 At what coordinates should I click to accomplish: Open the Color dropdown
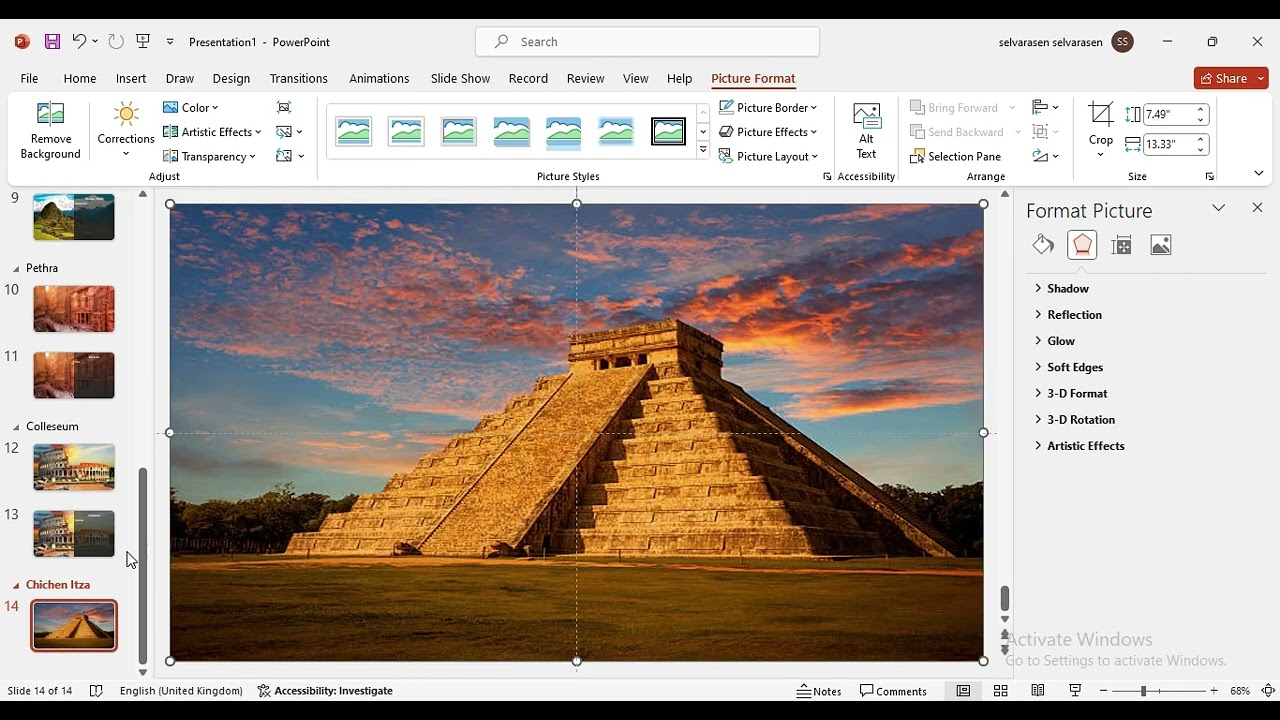point(191,107)
